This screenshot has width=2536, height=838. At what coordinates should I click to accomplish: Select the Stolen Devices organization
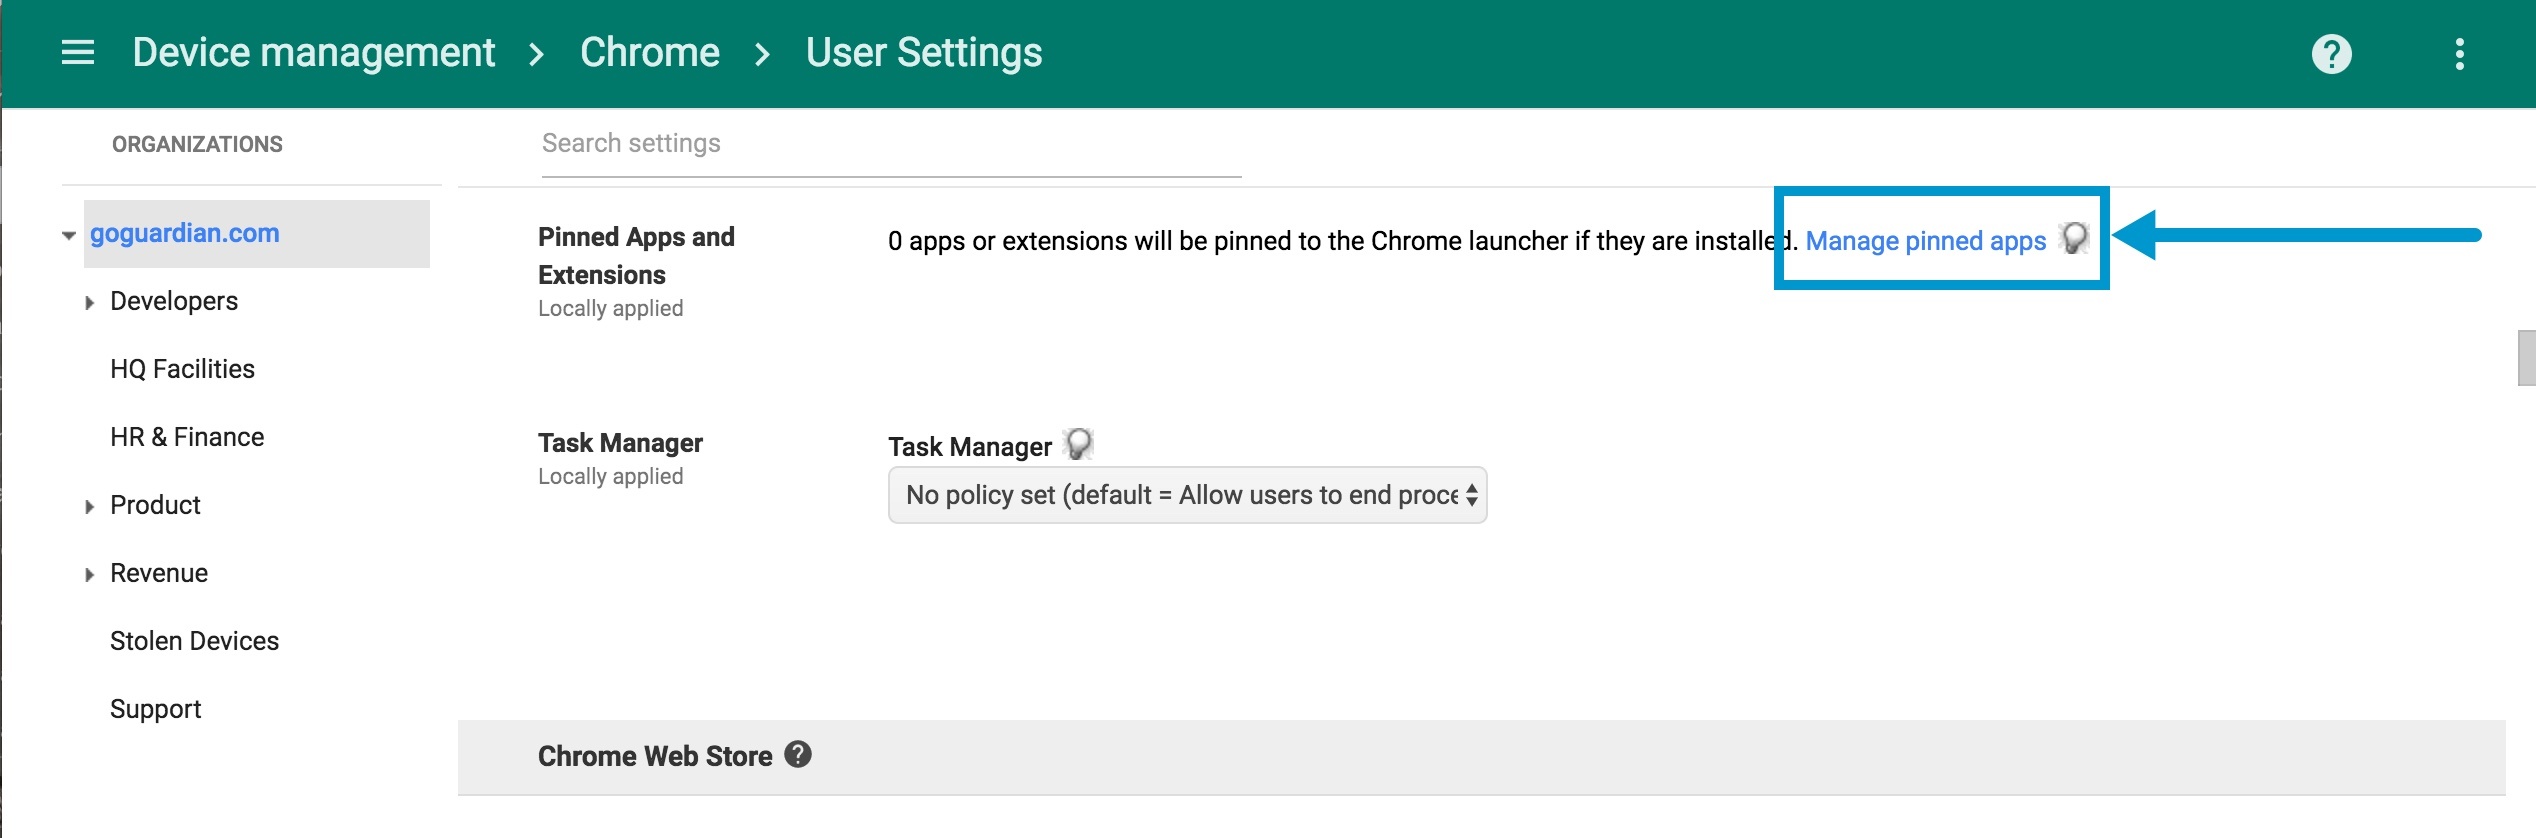194,641
